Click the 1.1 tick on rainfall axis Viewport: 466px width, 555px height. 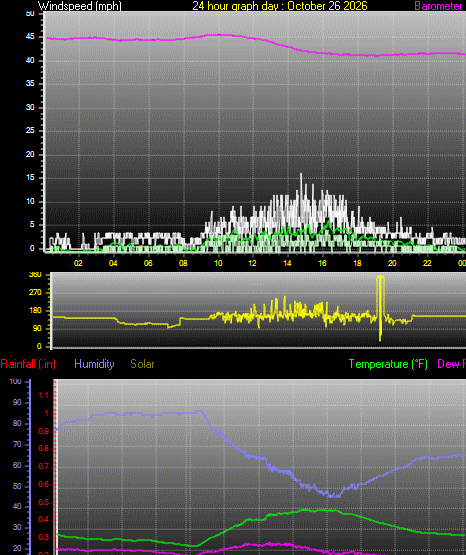43,395
